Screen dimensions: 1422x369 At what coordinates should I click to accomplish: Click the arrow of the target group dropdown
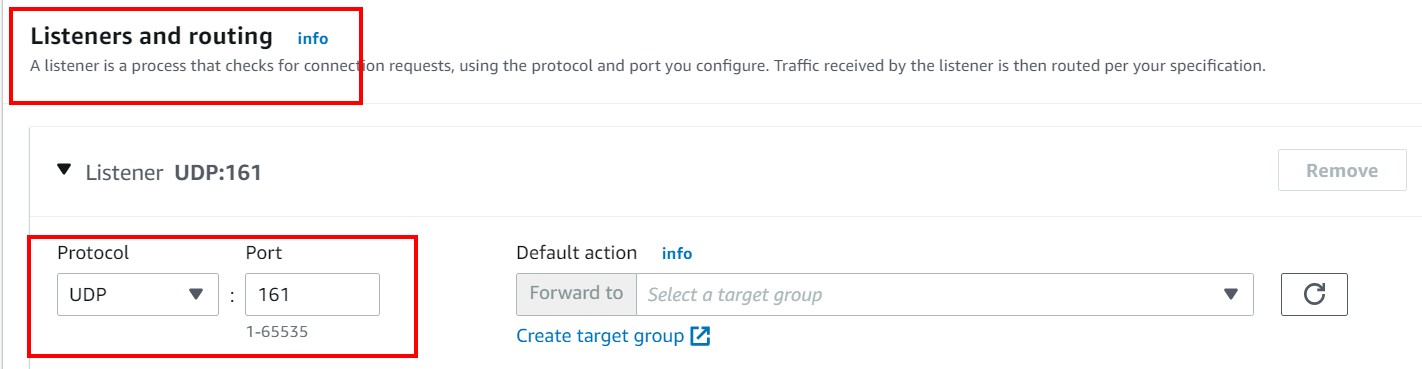(x=1231, y=294)
